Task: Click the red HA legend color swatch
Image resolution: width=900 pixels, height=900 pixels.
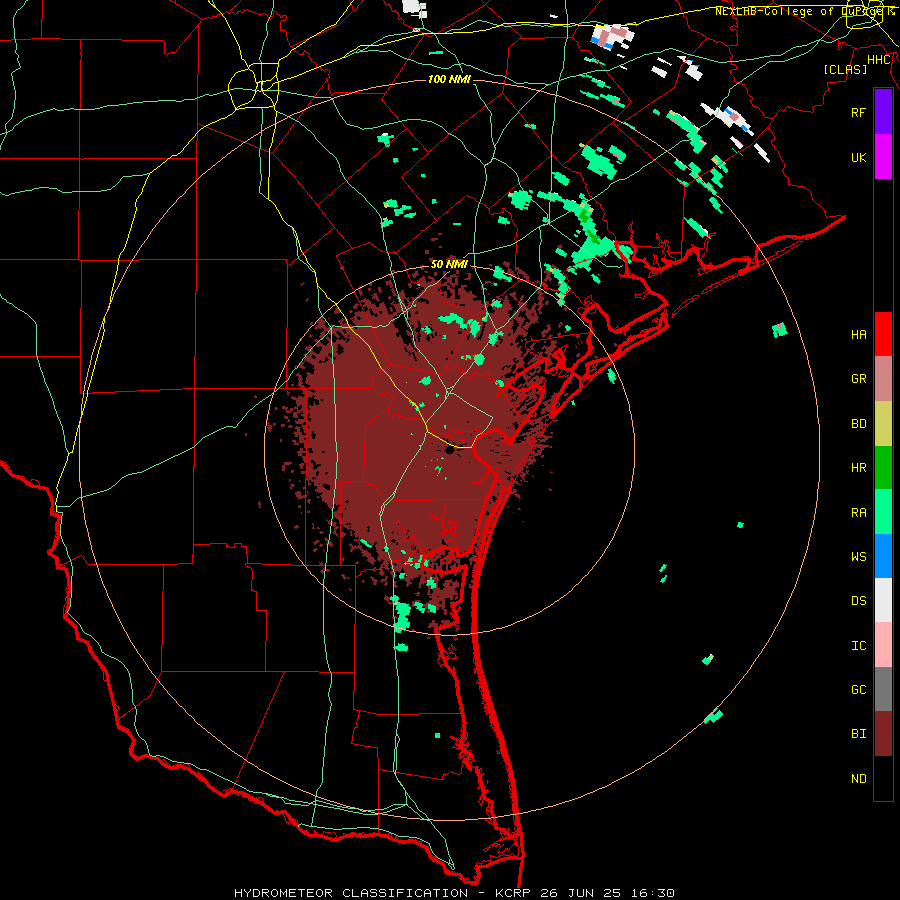Action: click(883, 334)
